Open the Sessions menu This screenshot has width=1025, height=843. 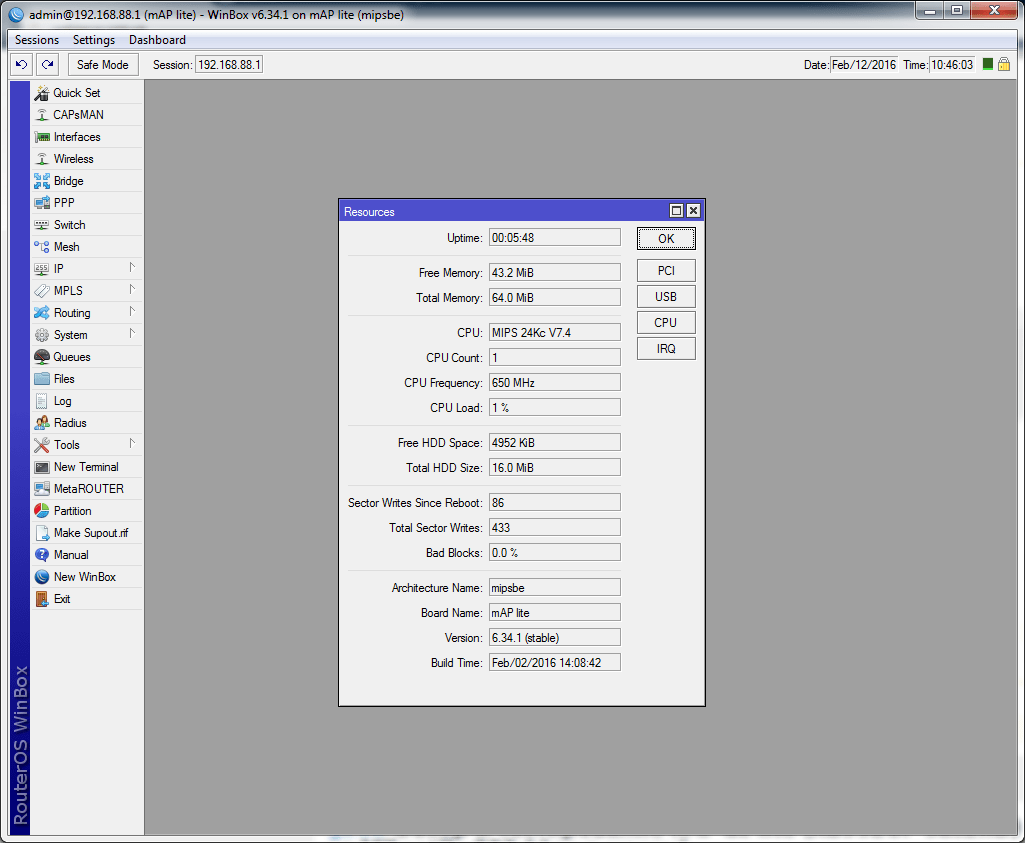pyautogui.click(x=37, y=40)
